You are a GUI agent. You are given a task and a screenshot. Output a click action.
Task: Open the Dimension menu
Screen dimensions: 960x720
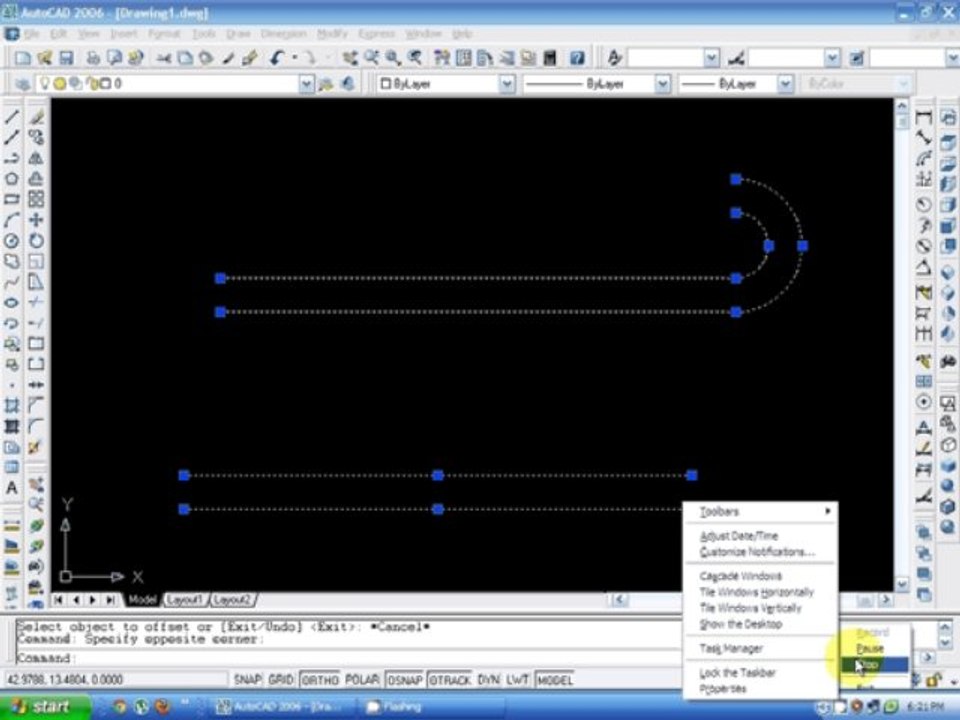pyautogui.click(x=283, y=34)
